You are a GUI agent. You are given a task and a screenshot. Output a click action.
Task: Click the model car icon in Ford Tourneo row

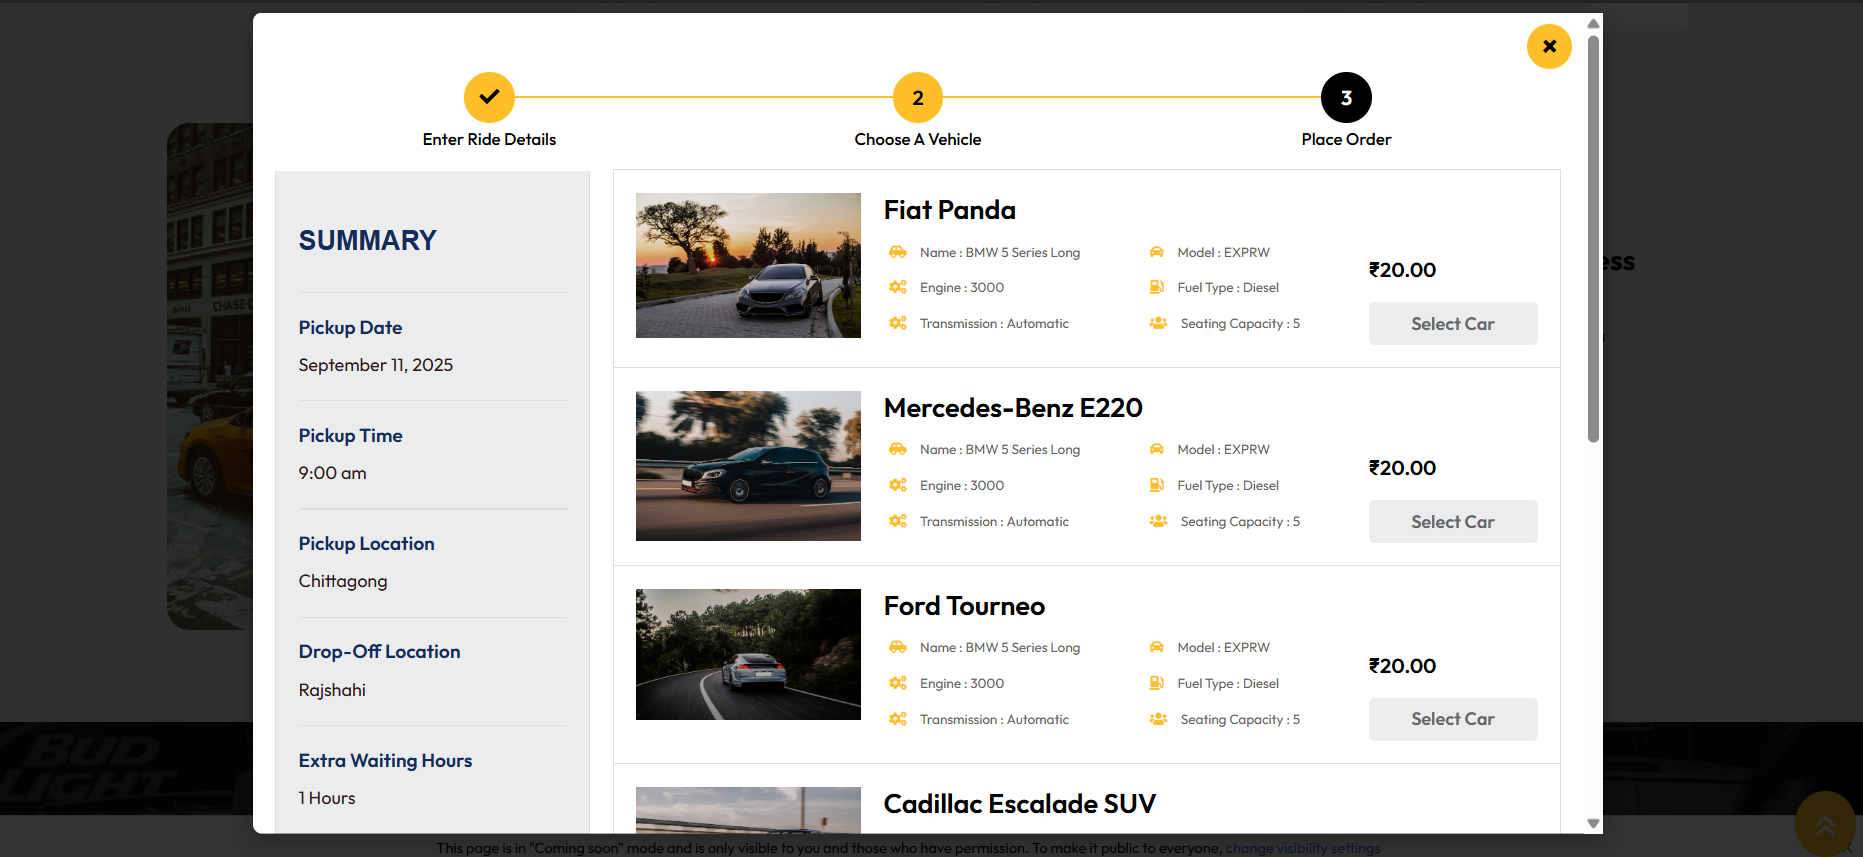coord(1157,647)
